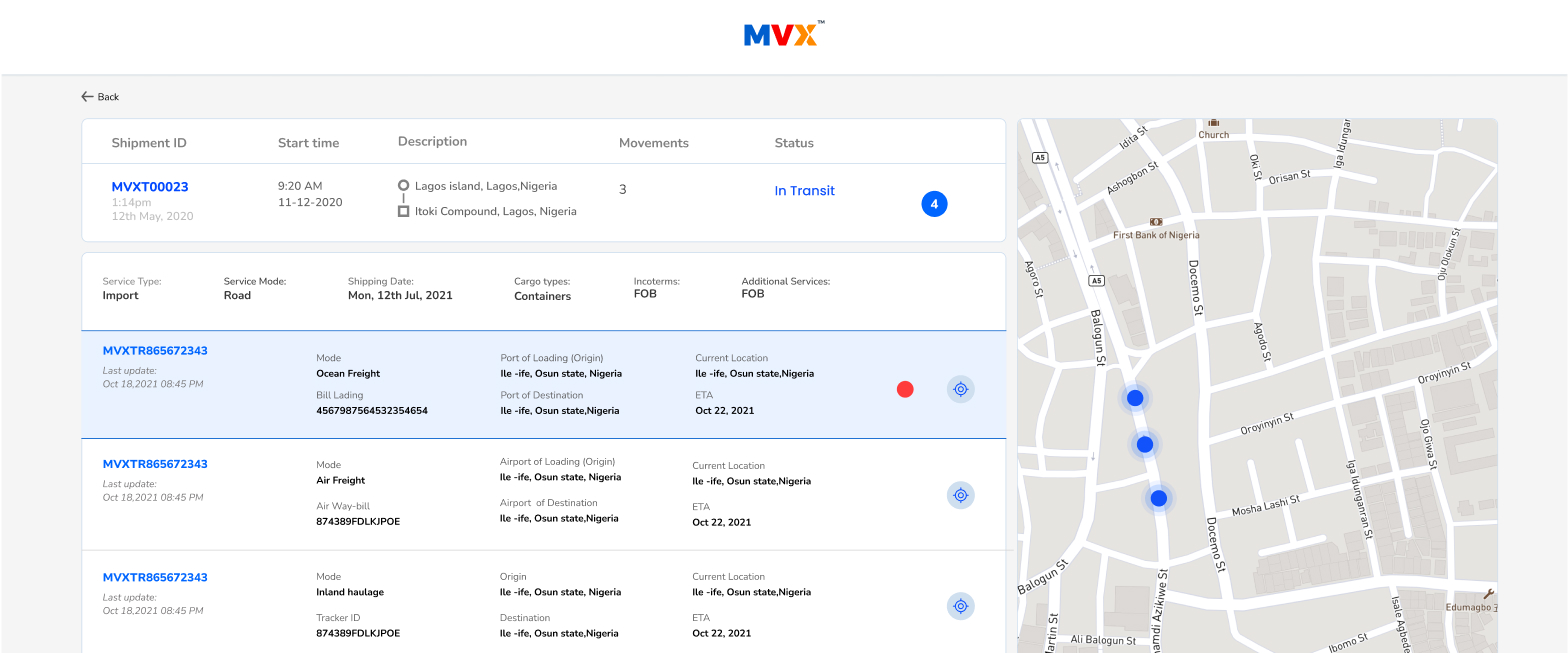The width and height of the screenshot is (1568, 653).
Task: Select the bottom blue map location marker
Action: 1158,498
